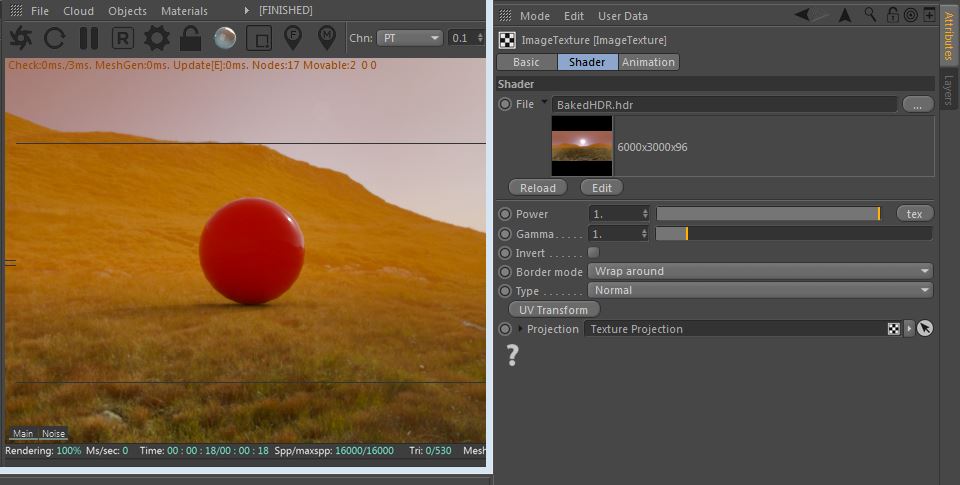Open the Border mode Wrap around dropdown
This screenshot has width=960, height=485.
[760, 271]
